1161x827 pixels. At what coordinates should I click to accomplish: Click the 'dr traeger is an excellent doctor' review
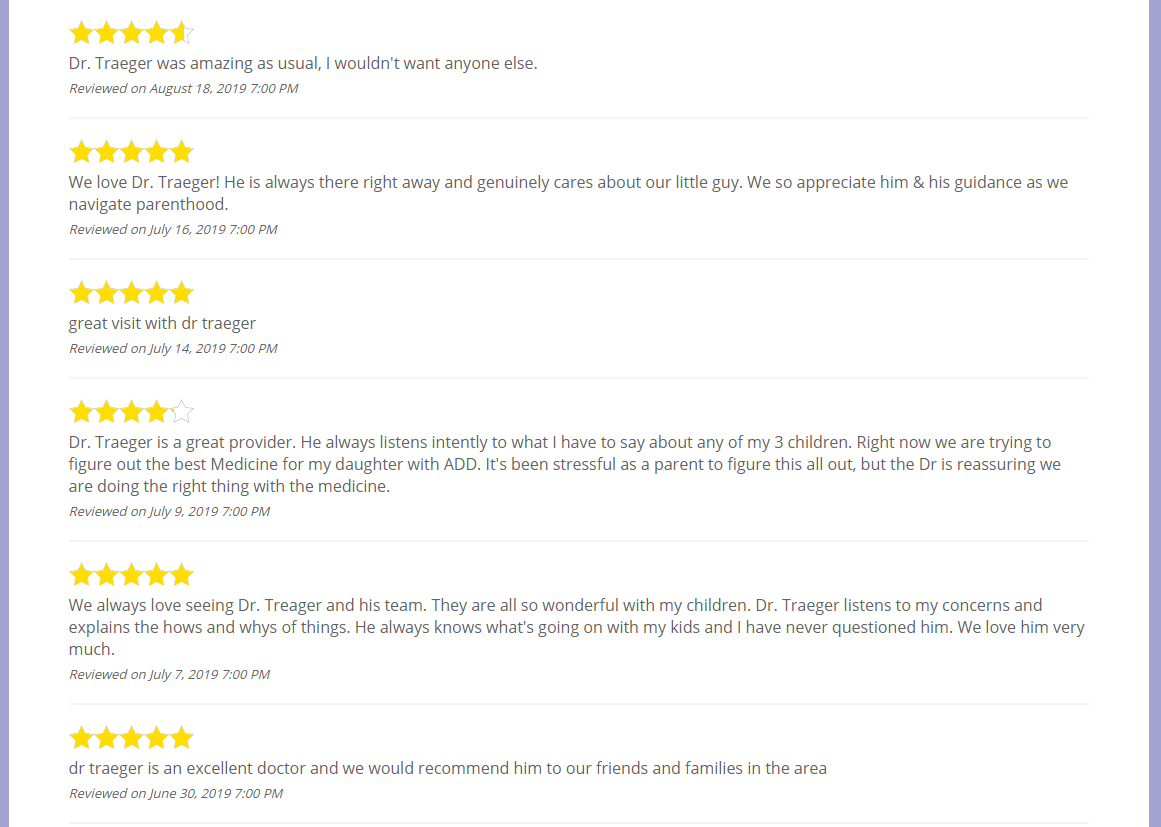point(448,769)
